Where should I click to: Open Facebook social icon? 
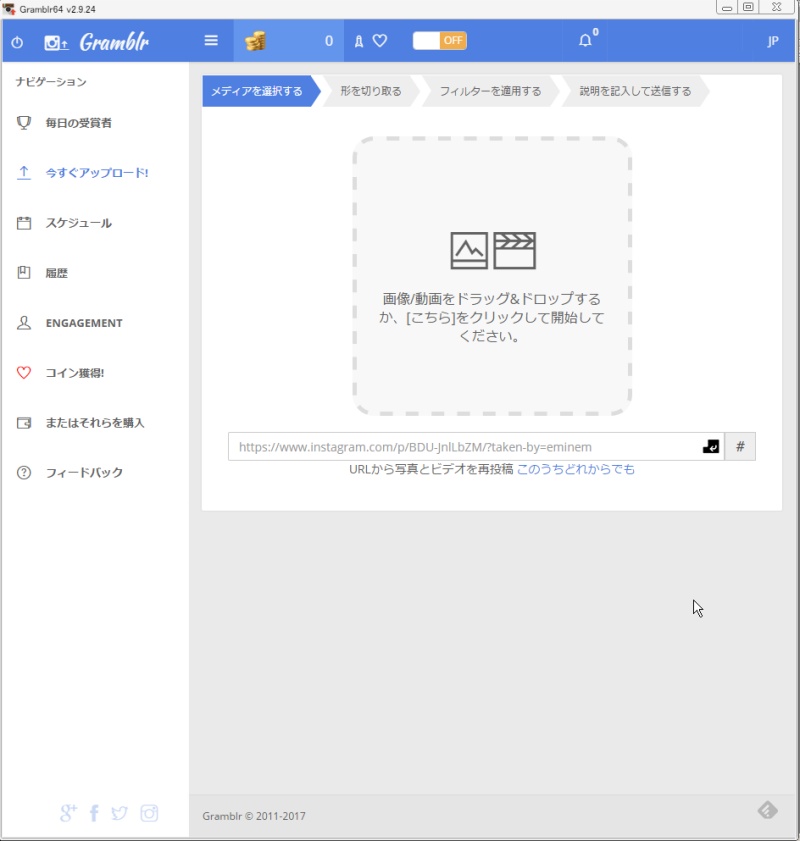pos(94,813)
